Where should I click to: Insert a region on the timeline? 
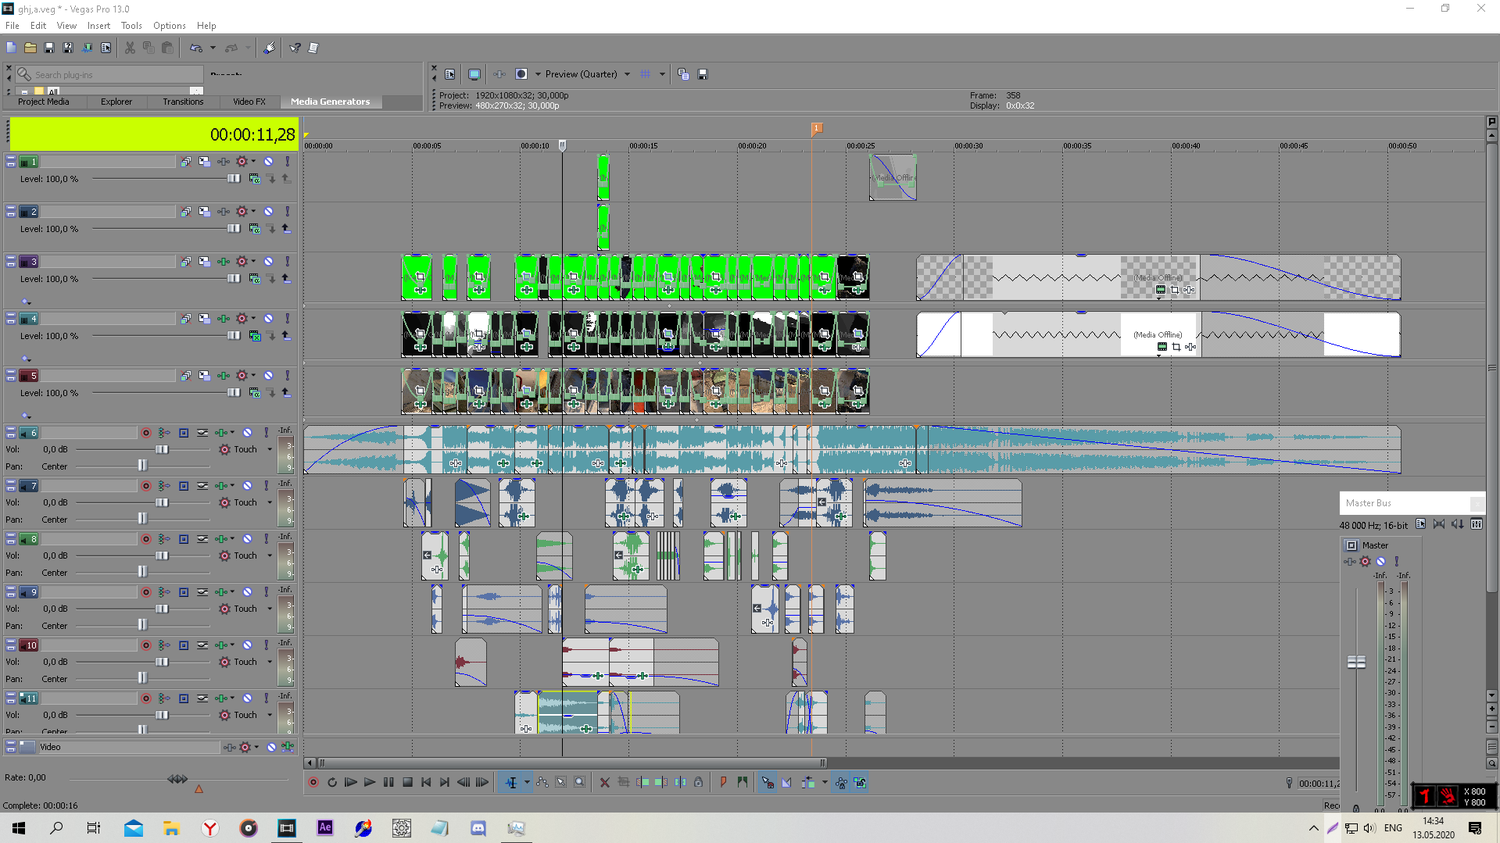pos(742,783)
